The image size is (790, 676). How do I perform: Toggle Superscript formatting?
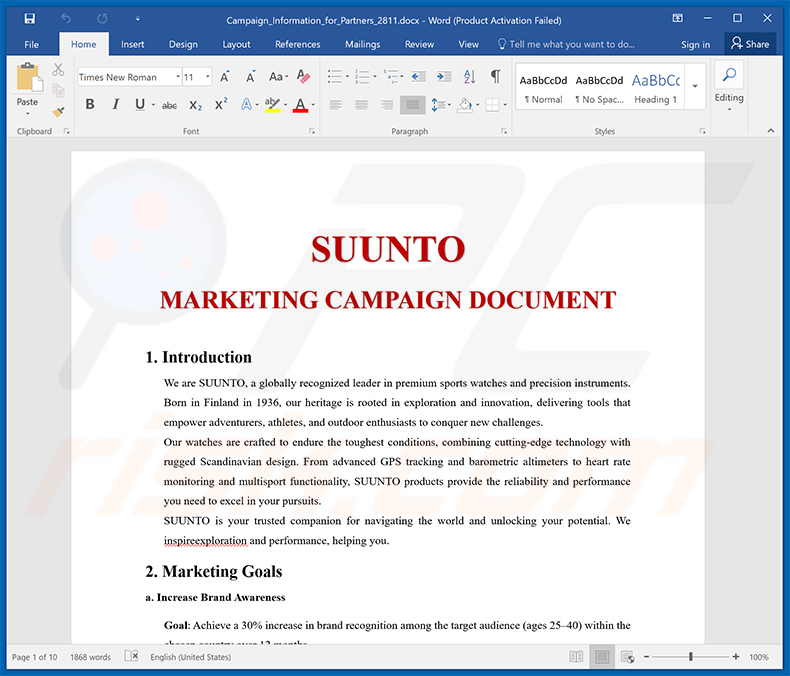coord(221,104)
